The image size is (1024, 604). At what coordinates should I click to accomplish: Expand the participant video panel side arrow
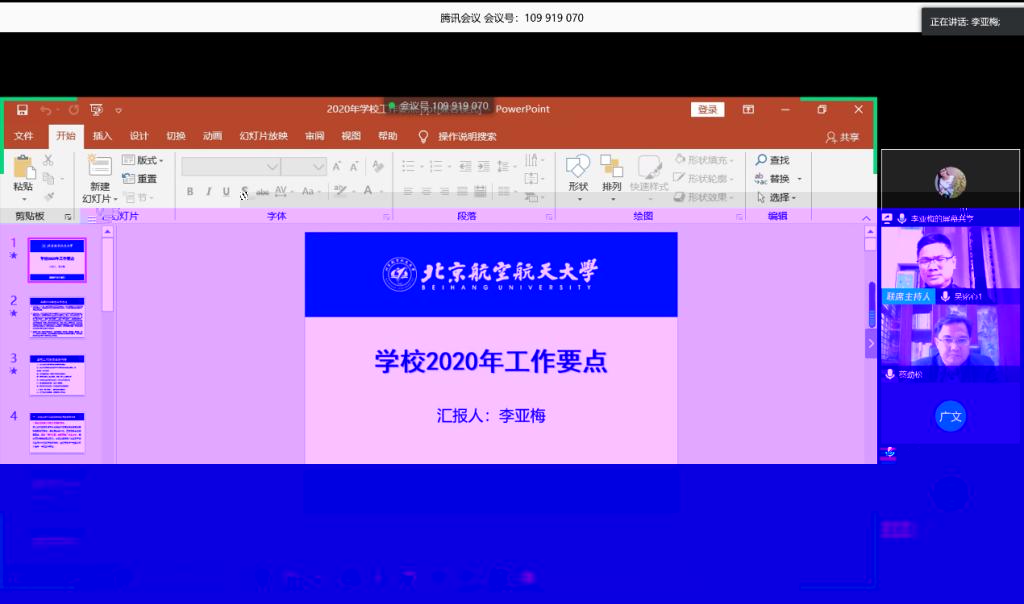pos(871,343)
